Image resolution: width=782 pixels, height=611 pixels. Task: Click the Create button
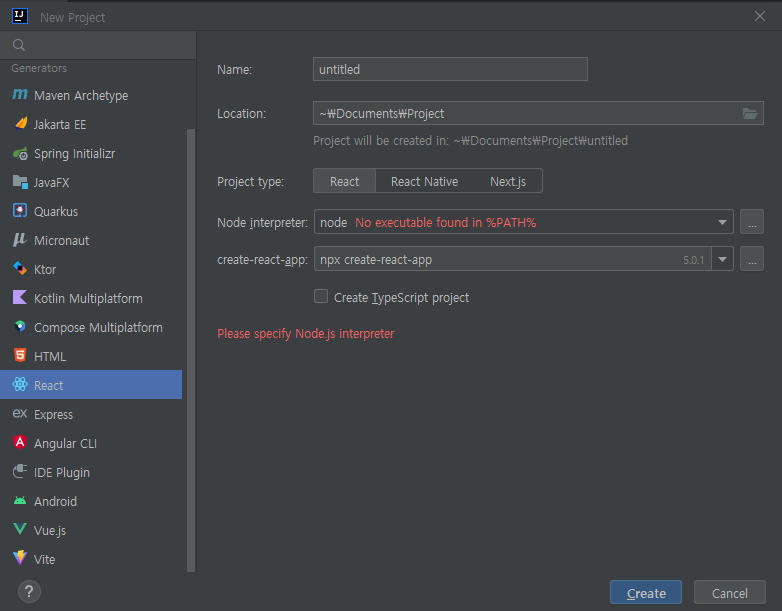[x=646, y=593]
